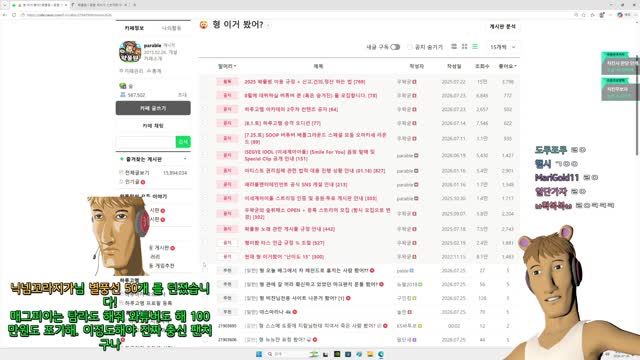Sort posts by the 좋아요 column
The image size is (640, 360).
coord(507,66)
